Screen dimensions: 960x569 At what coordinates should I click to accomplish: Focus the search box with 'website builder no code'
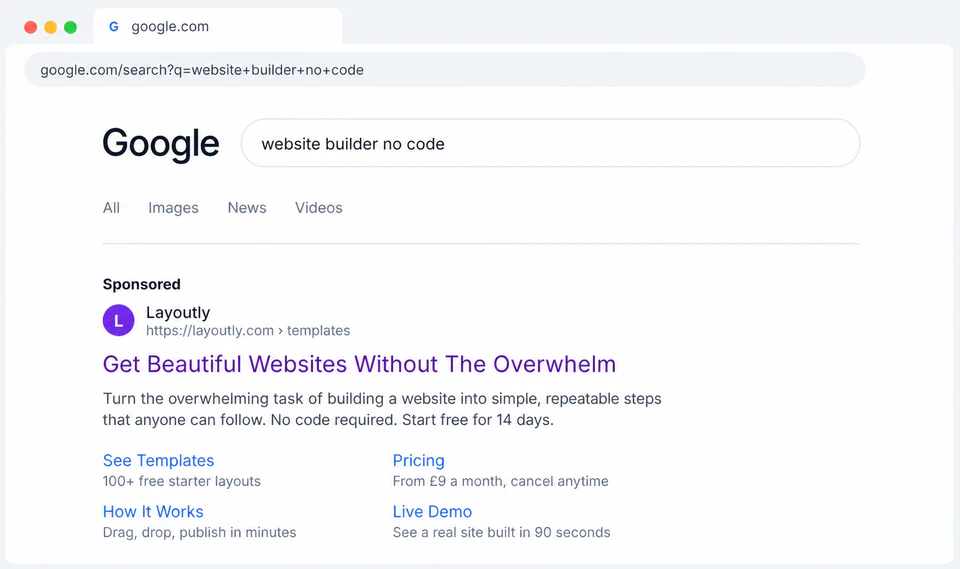coord(550,143)
